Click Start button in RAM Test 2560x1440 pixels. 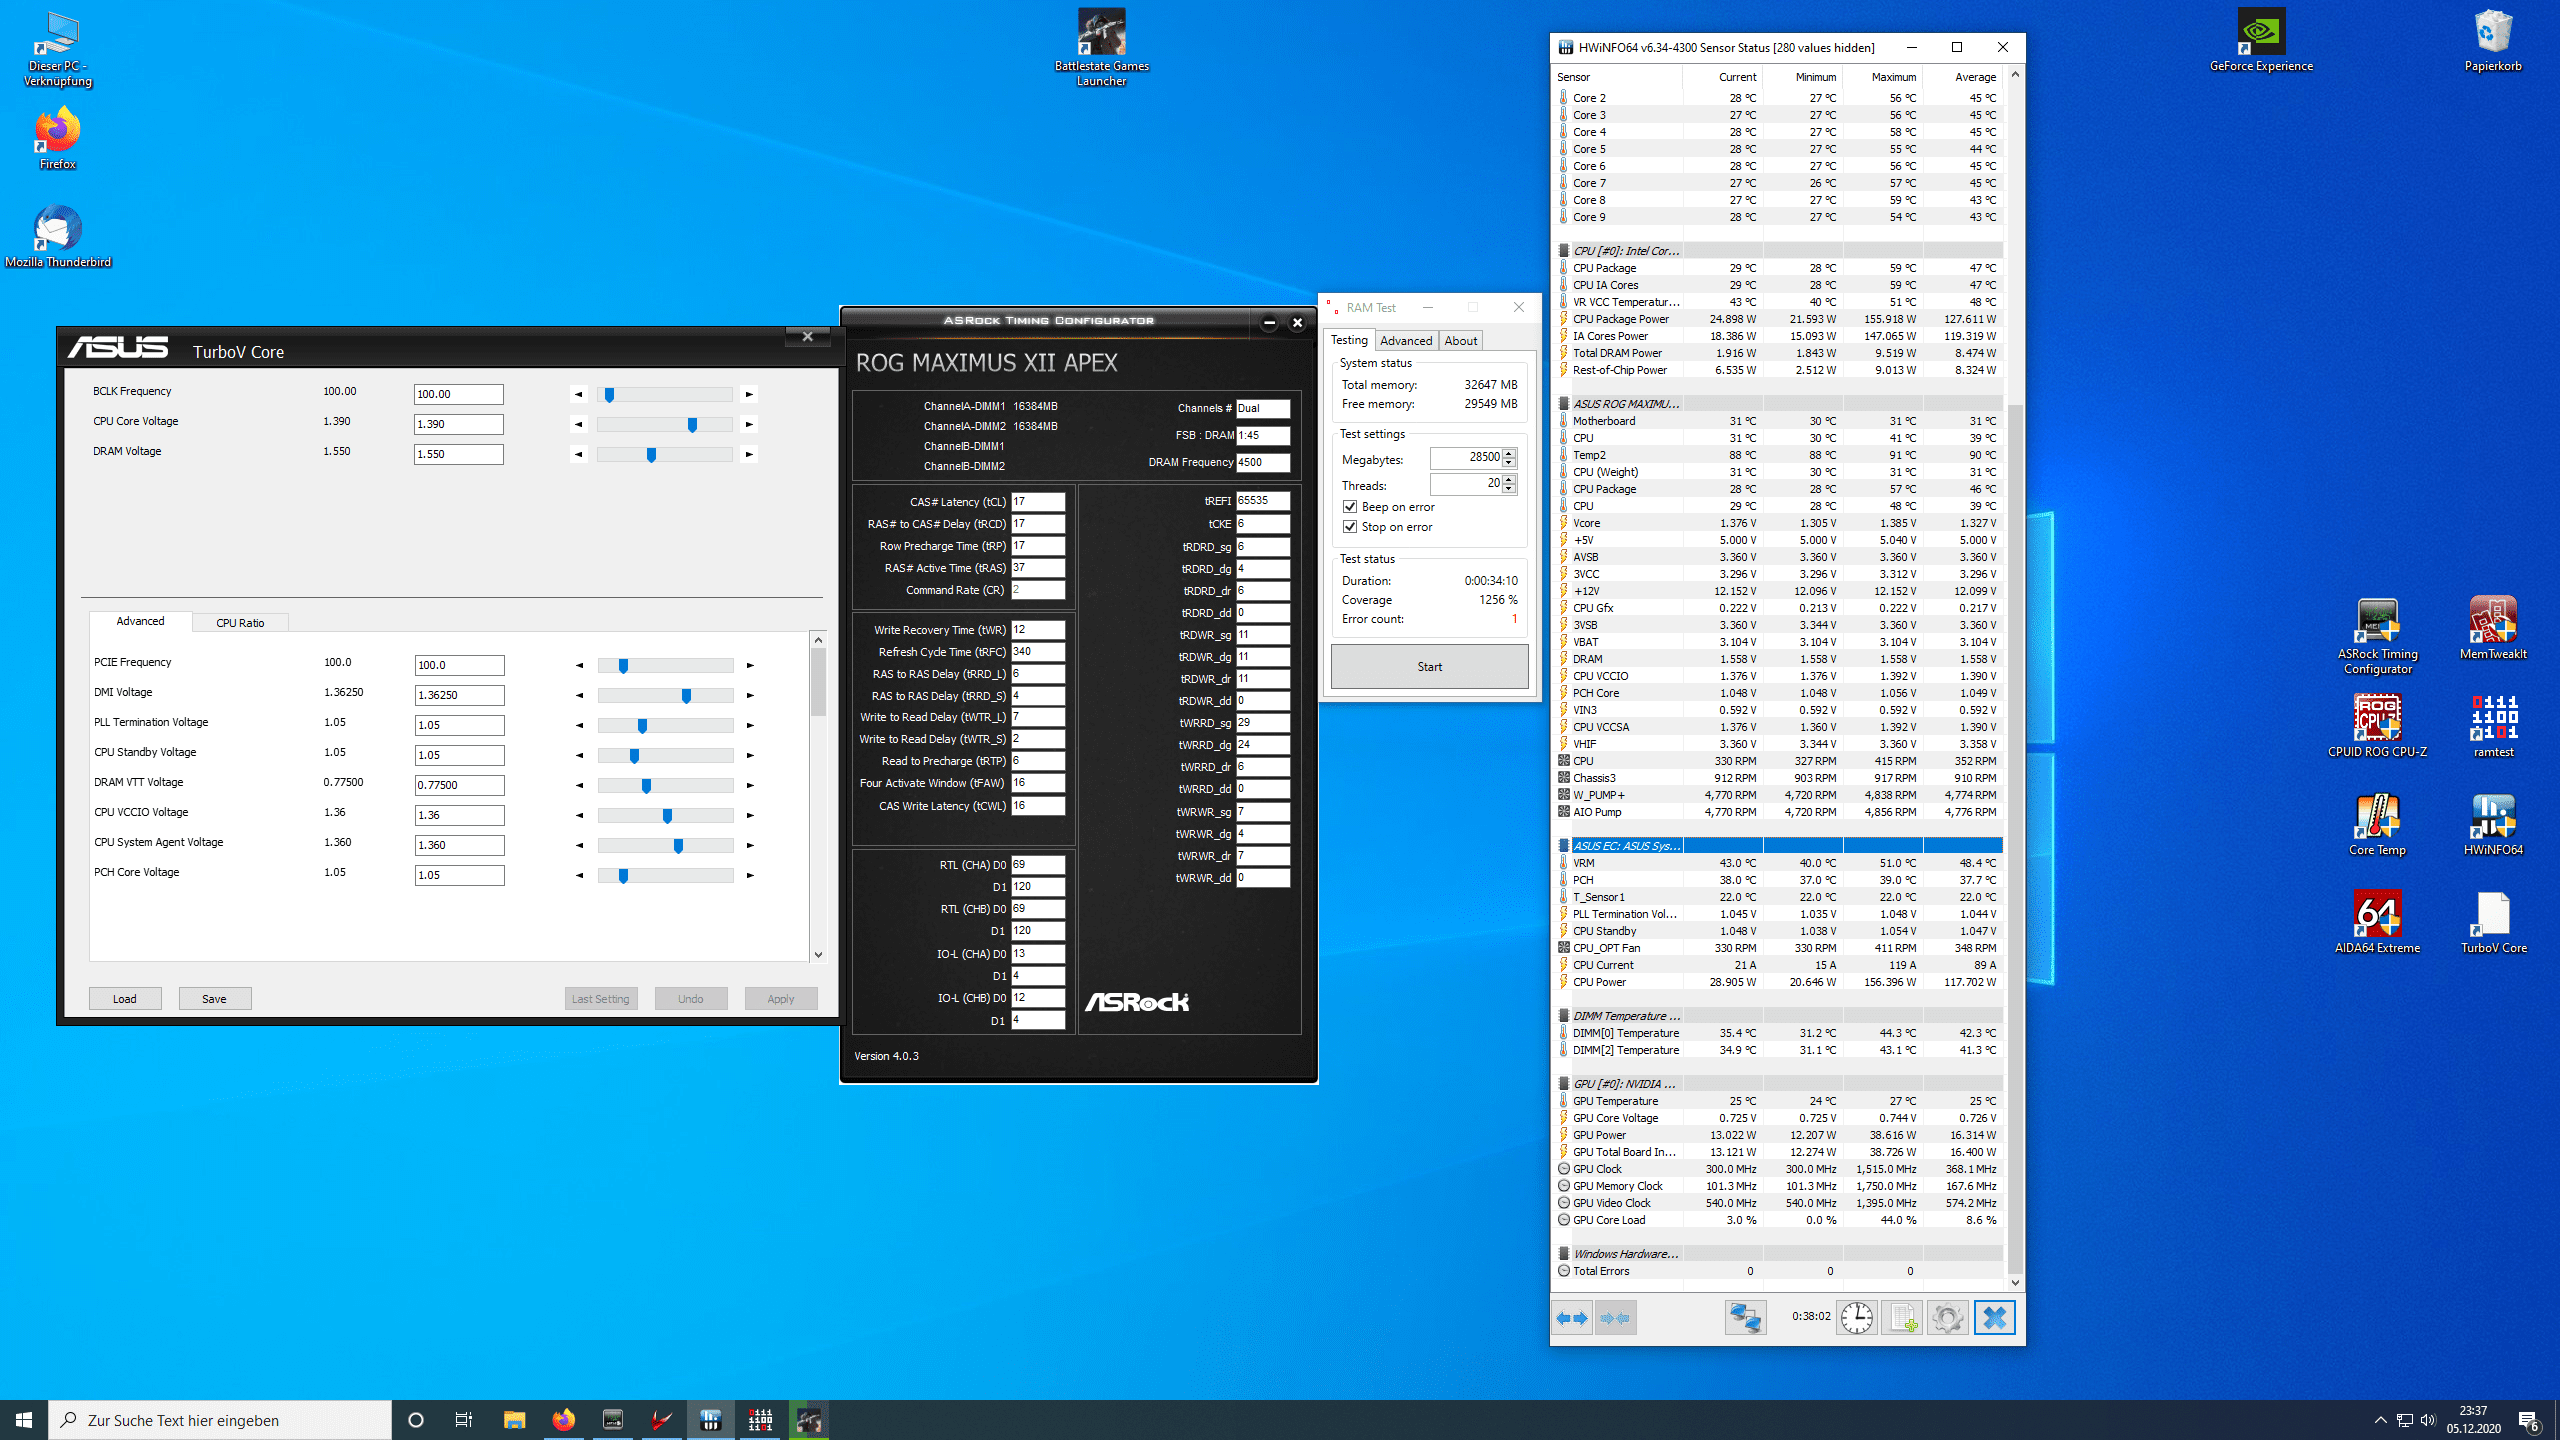pyautogui.click(x=1429, y=667)
